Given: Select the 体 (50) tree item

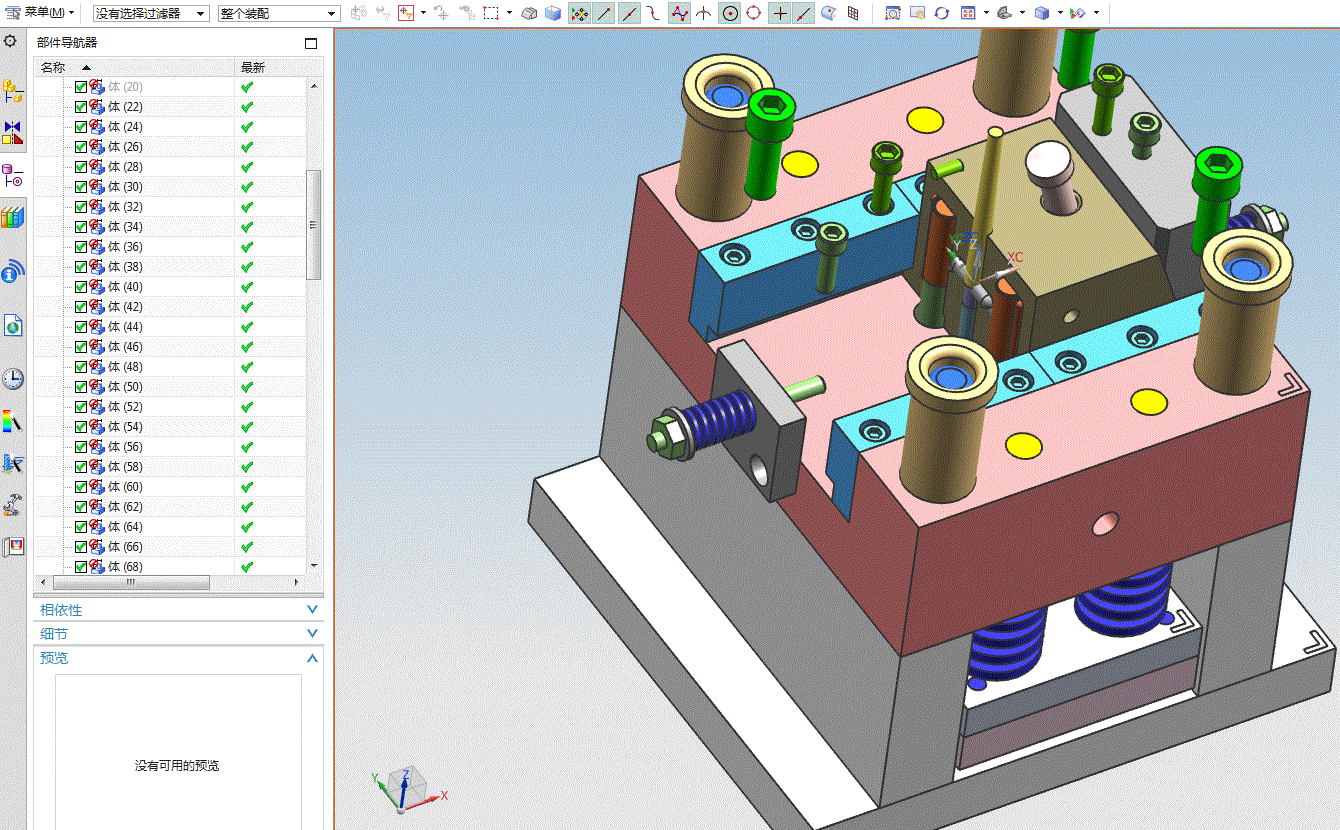Looking at the screenshot, I should click(x=125, y=387).
